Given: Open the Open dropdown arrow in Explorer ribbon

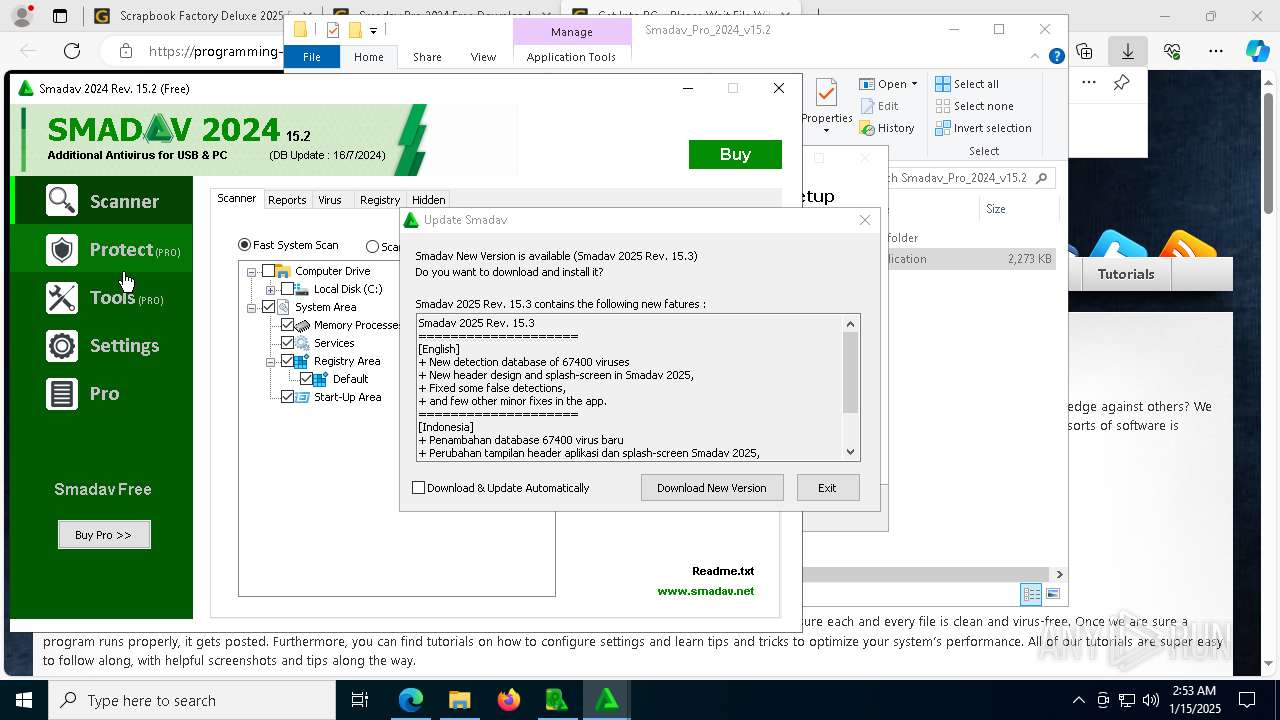Looking at the screenshot, I should point(914,84).
